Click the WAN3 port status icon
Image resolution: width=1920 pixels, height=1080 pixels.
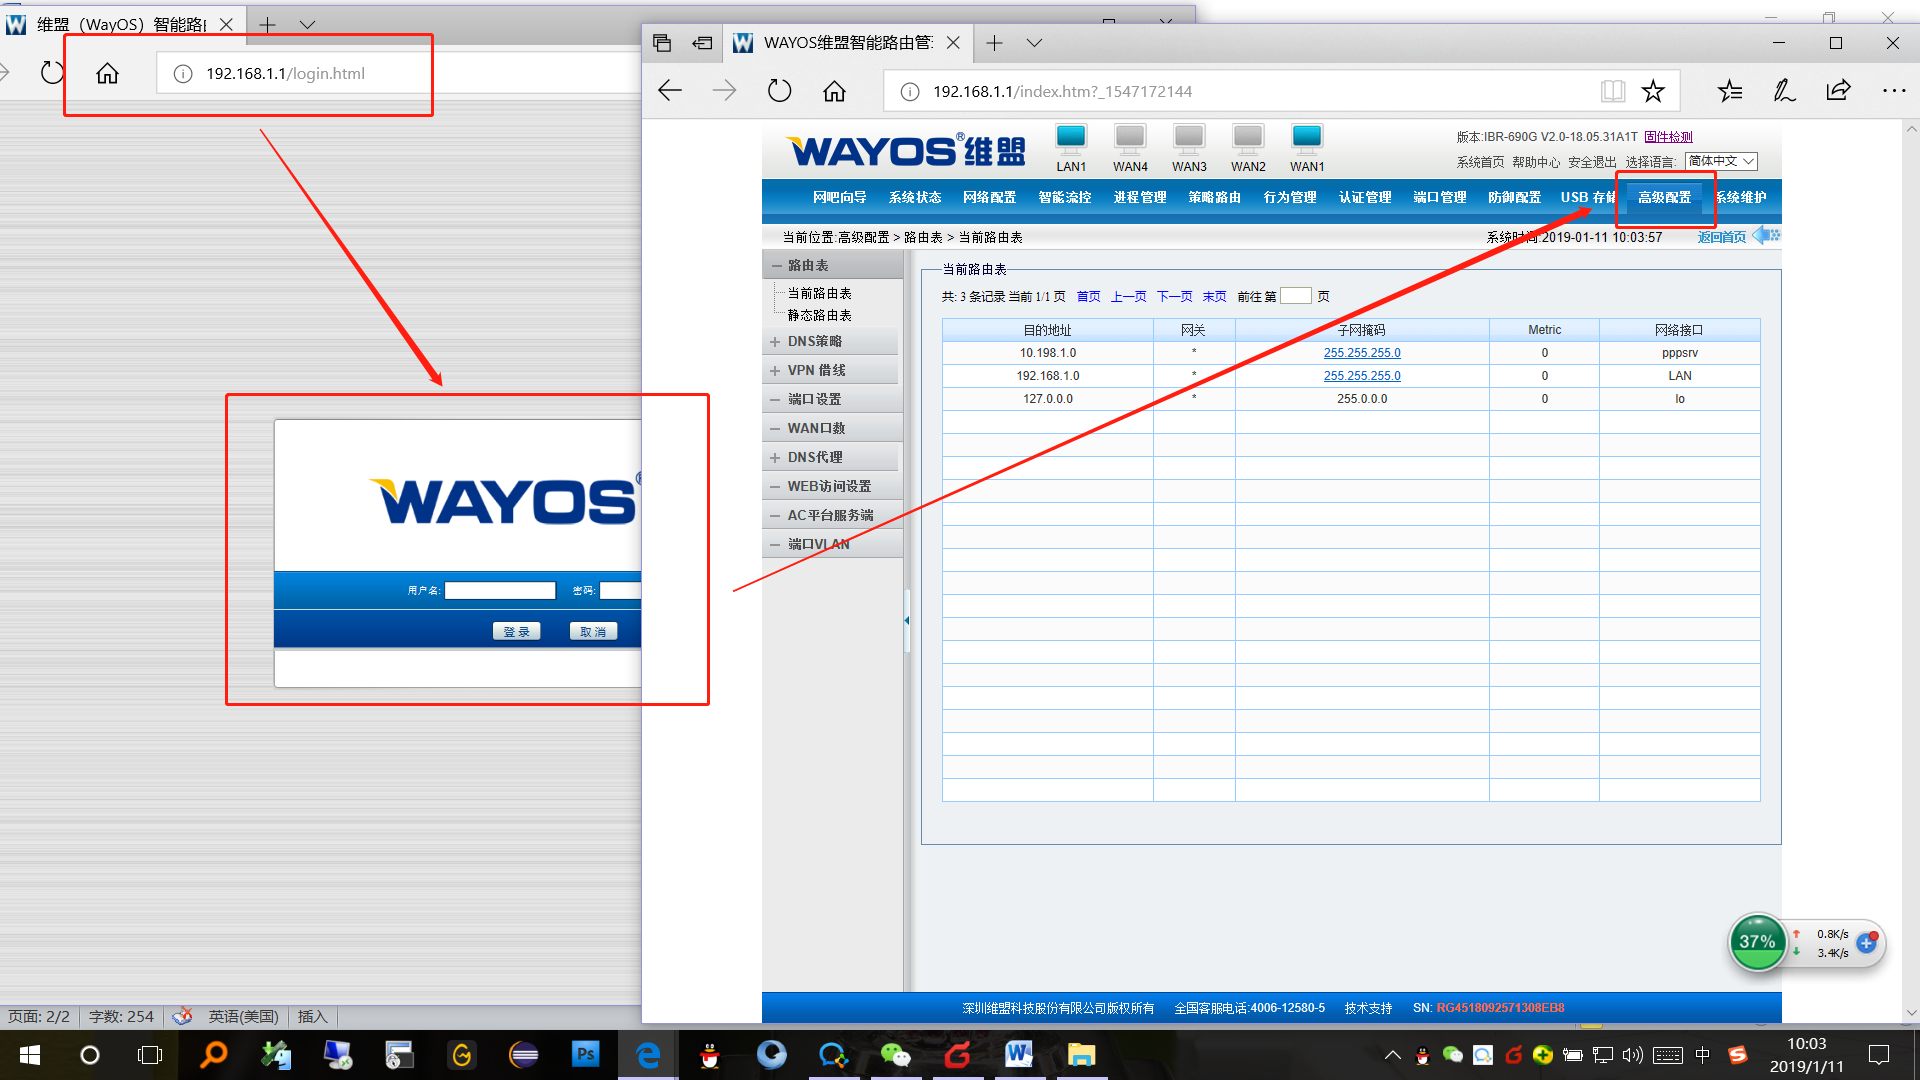(x=1189, y=138)
